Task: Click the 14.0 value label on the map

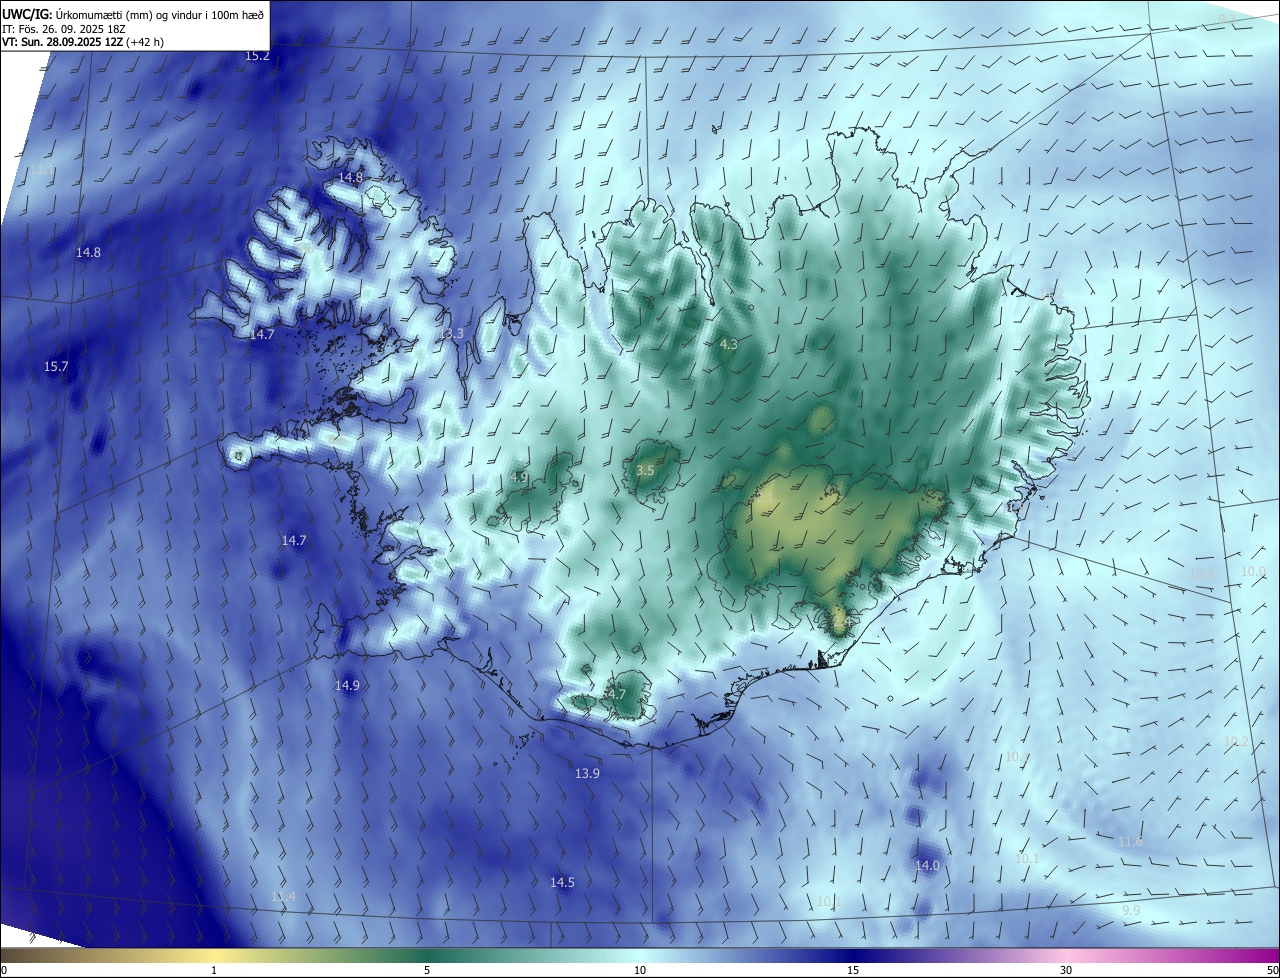Action: [x=927, y=865]
